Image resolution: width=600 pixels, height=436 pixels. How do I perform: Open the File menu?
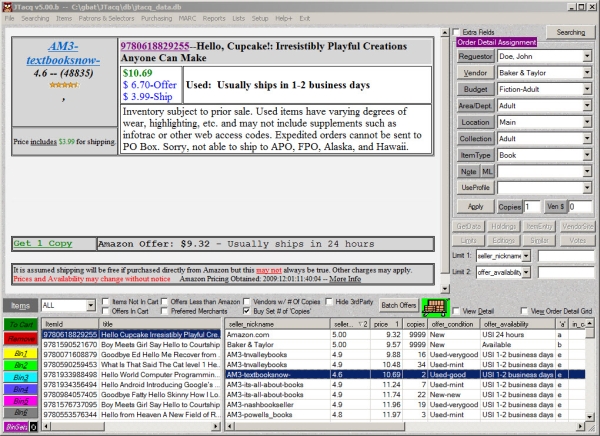tap(10, 18)
